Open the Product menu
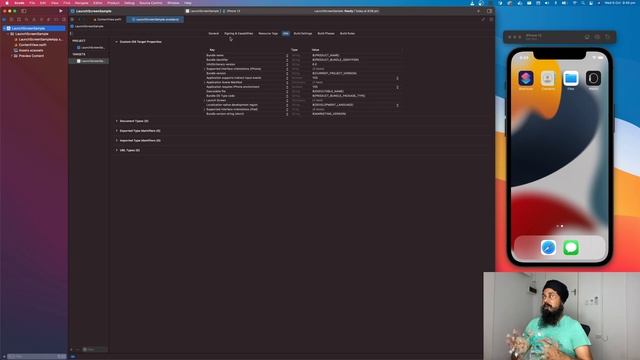This screenshot has height=360, width=640. click(x=113, y=3)
